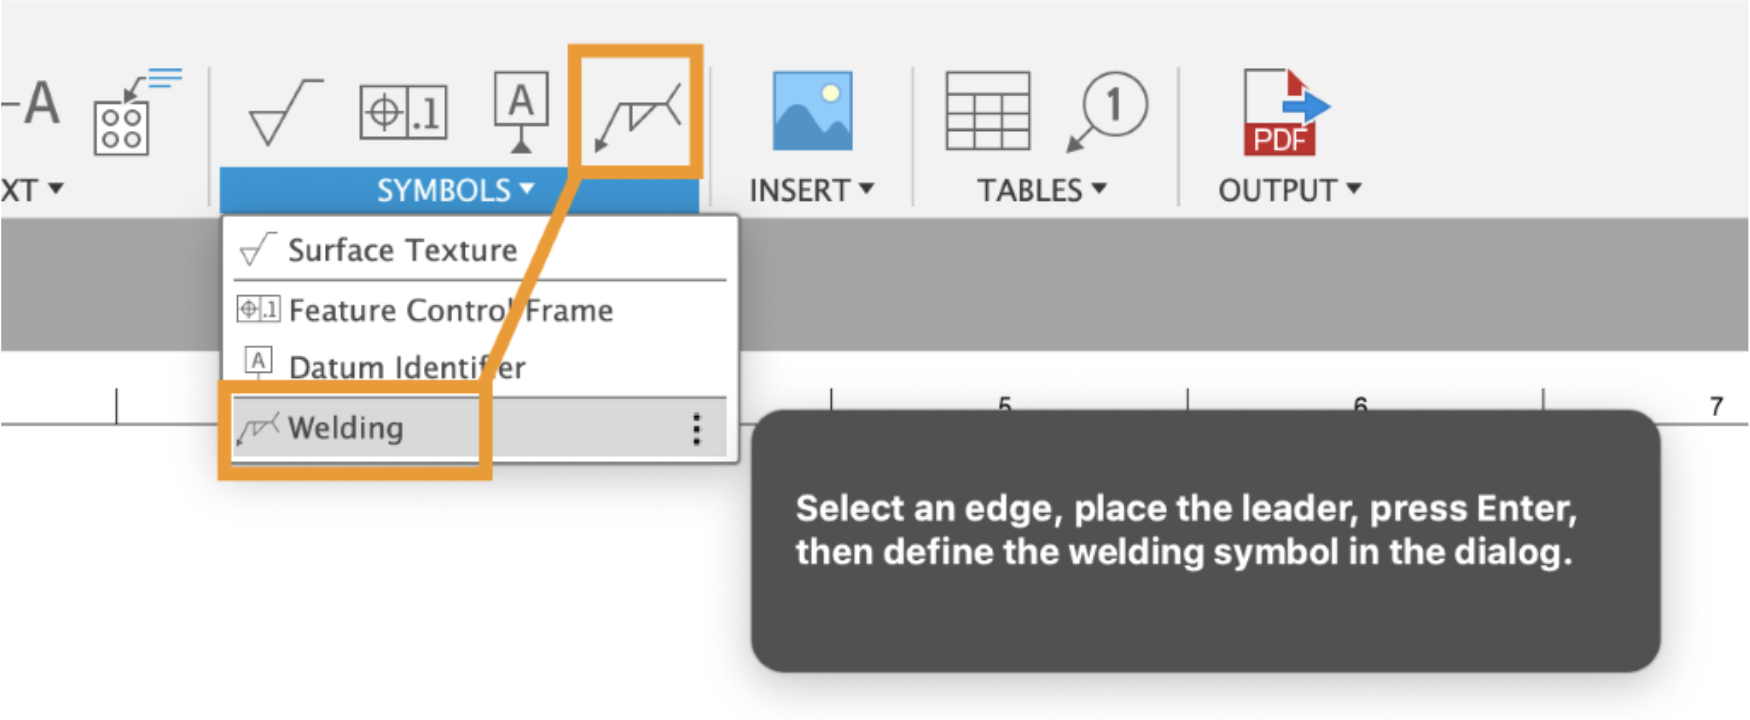Viewport: 1750px width, 720px height.
Task: Choose the Datum Identifier toolbar icon
Action: (521, 112)
